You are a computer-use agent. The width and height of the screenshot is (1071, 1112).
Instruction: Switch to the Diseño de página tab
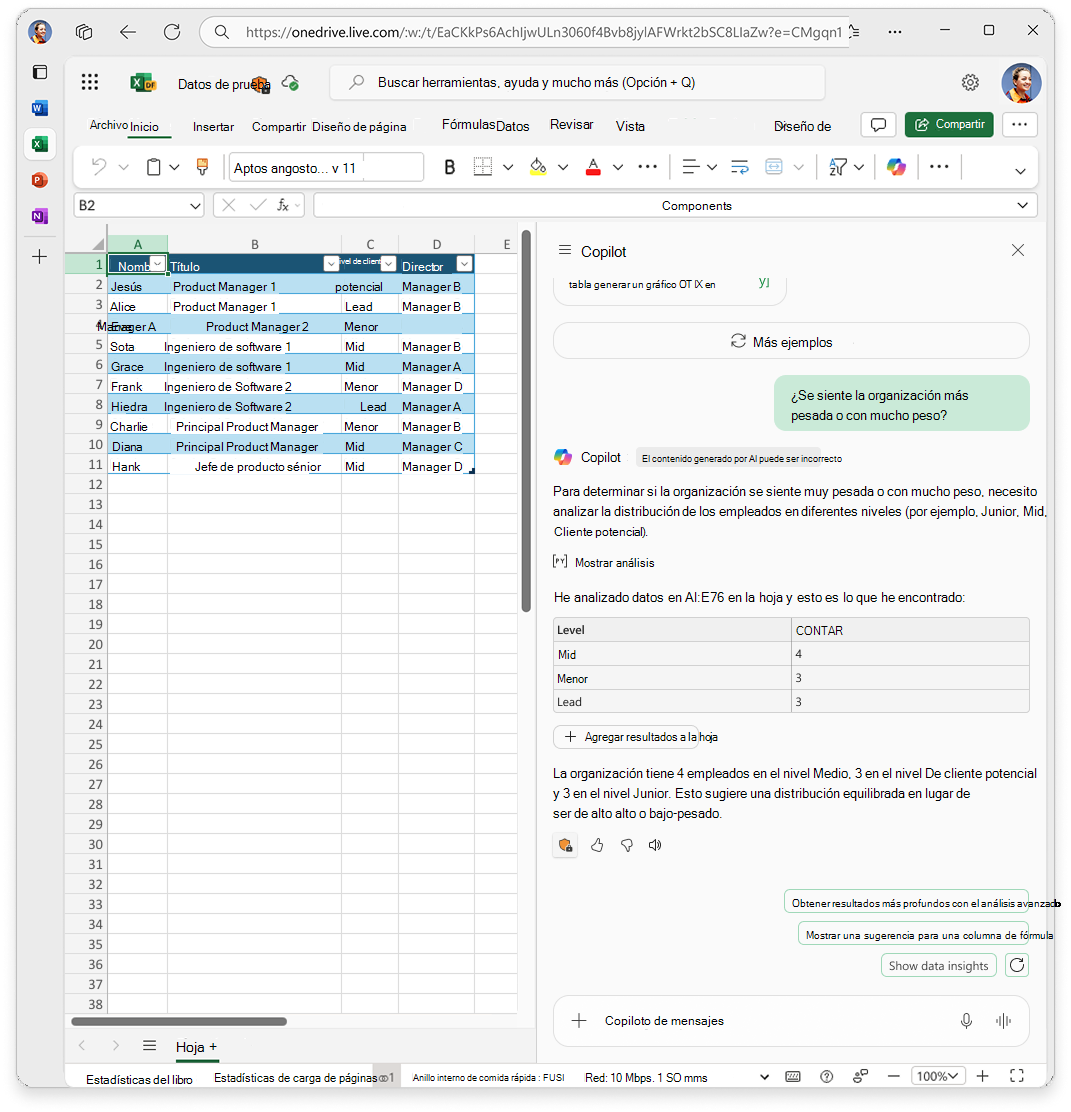tap(359, 126)
